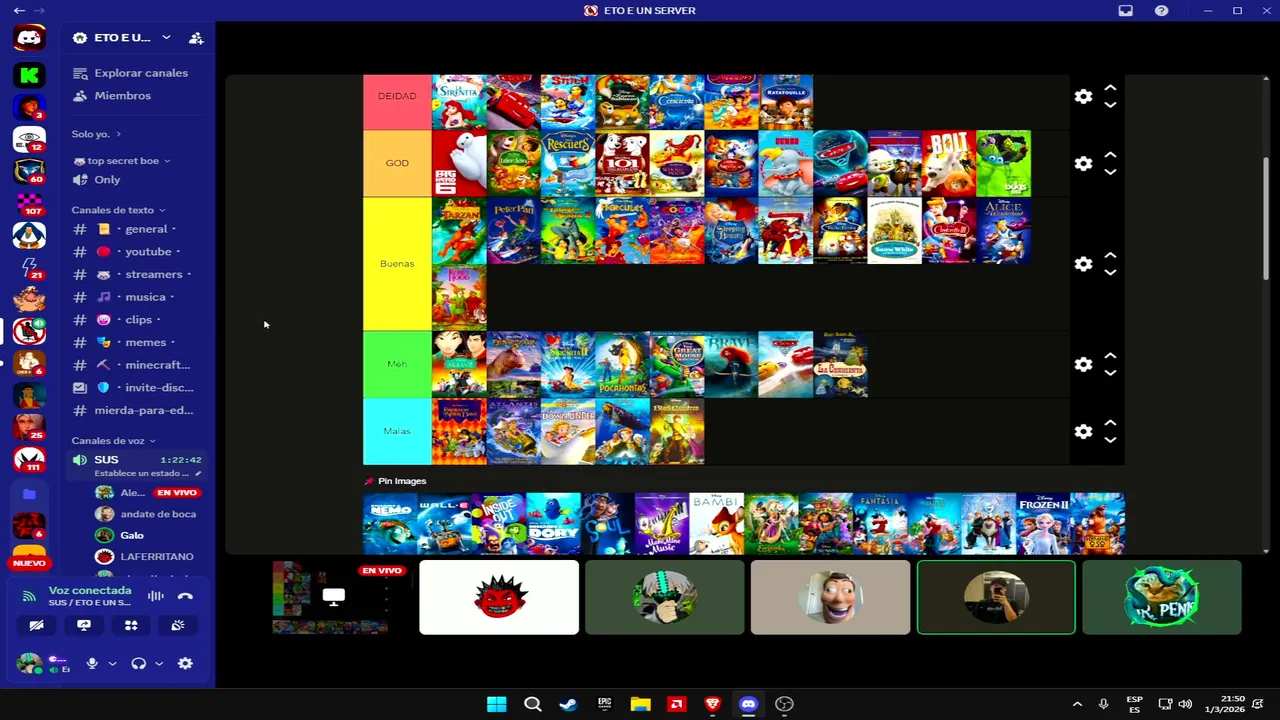Image resolution: width=1280 pixels, height=720 pixels.
Task: Show hidden system tray icons chevron
Action: pyautogui.click(x=1077, y=704)
